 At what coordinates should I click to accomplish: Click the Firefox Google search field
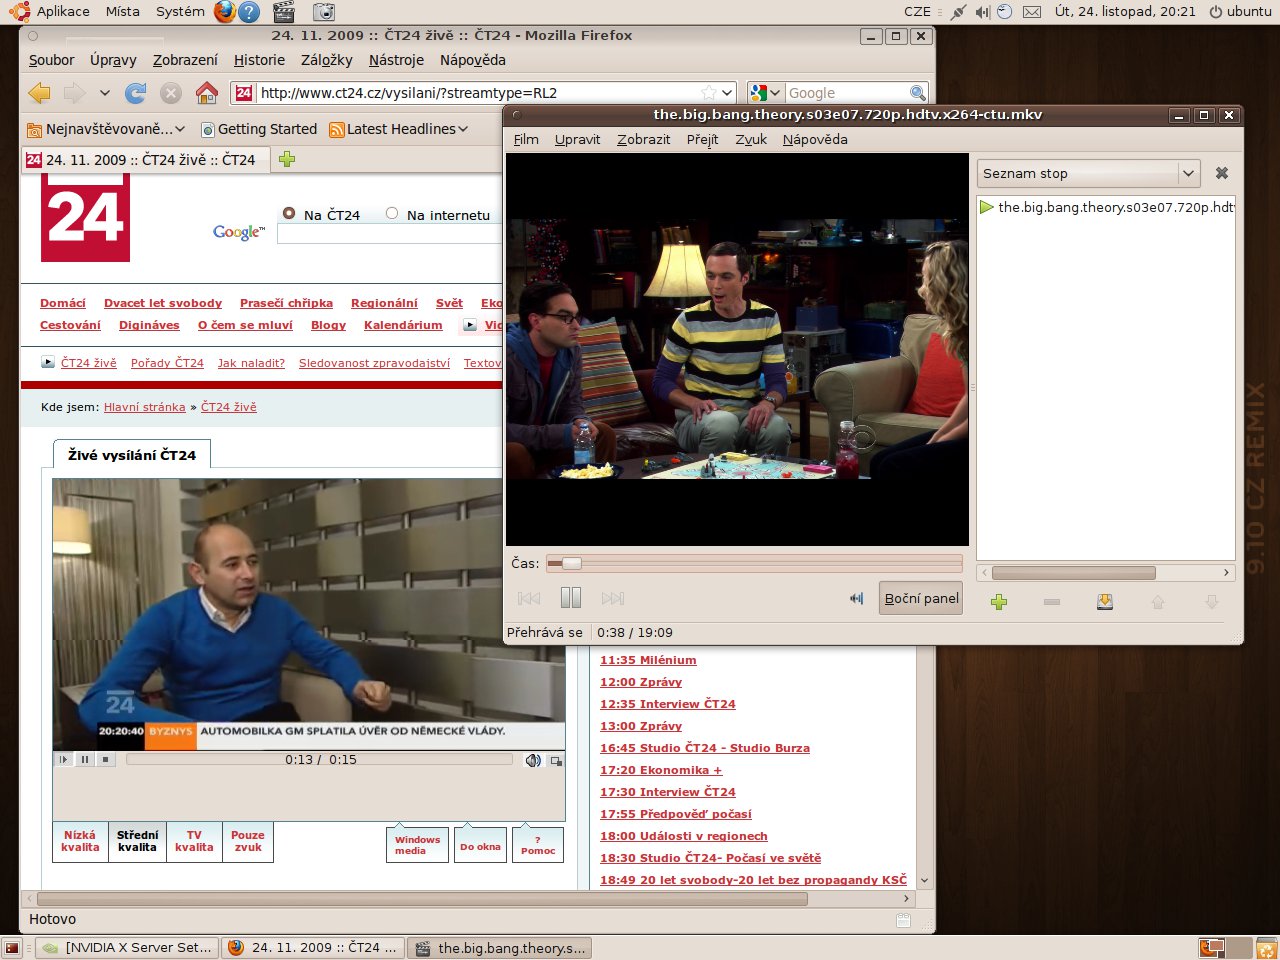[x=847, y=93]
